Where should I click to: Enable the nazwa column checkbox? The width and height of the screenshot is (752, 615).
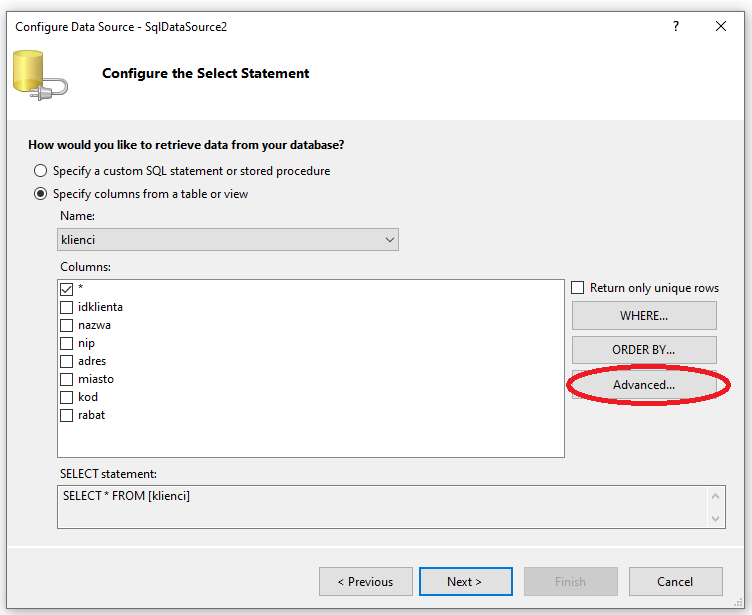point(67,325)
